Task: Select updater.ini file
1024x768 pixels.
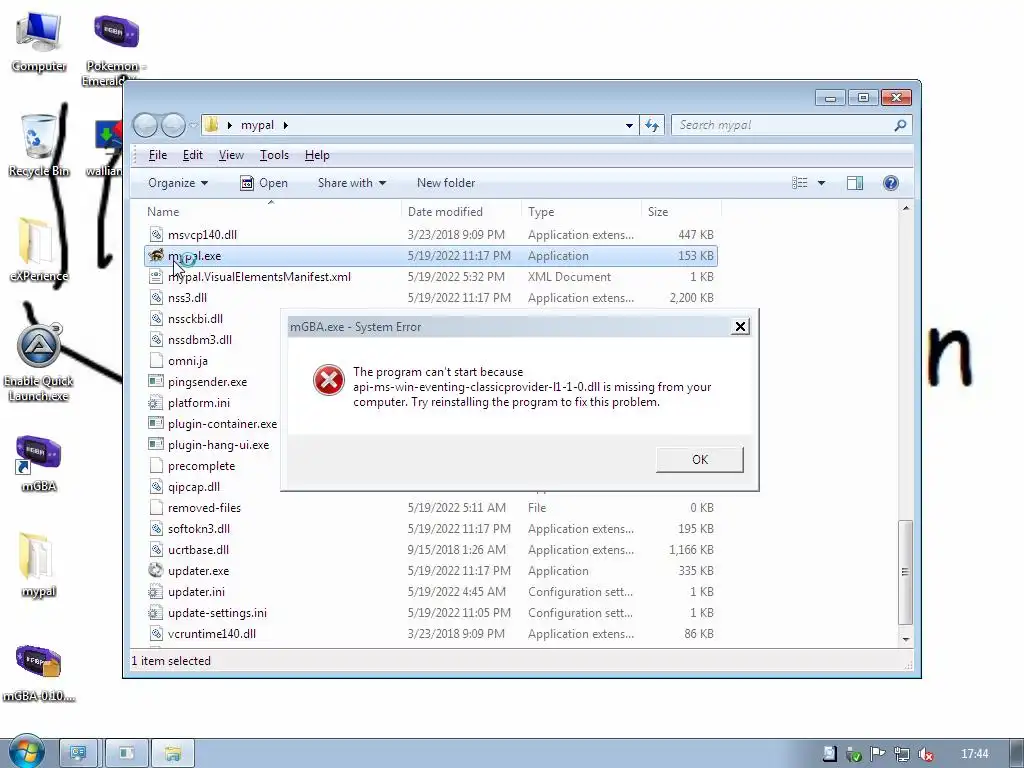Action: pyautogui.click(x=196, y=592)
